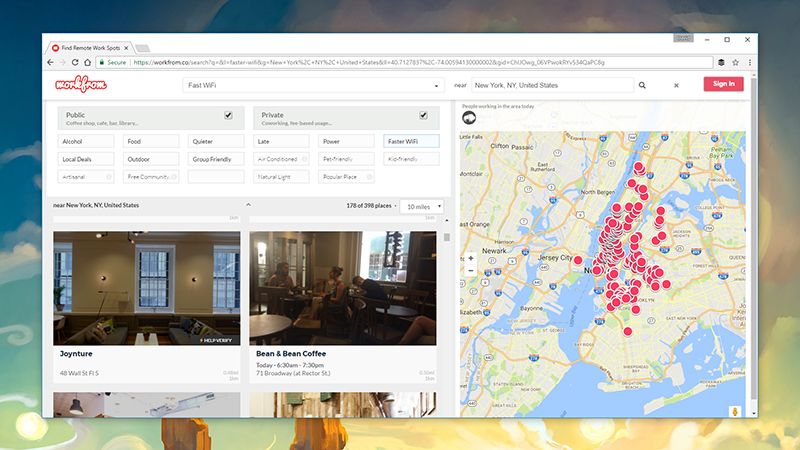
Task: Click arrow next to 178 of 398 places
Action: (395, 206)
